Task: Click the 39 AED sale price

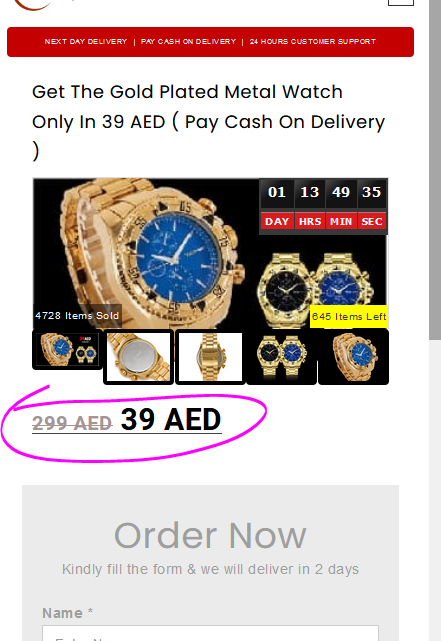Action: click(171, 419)
